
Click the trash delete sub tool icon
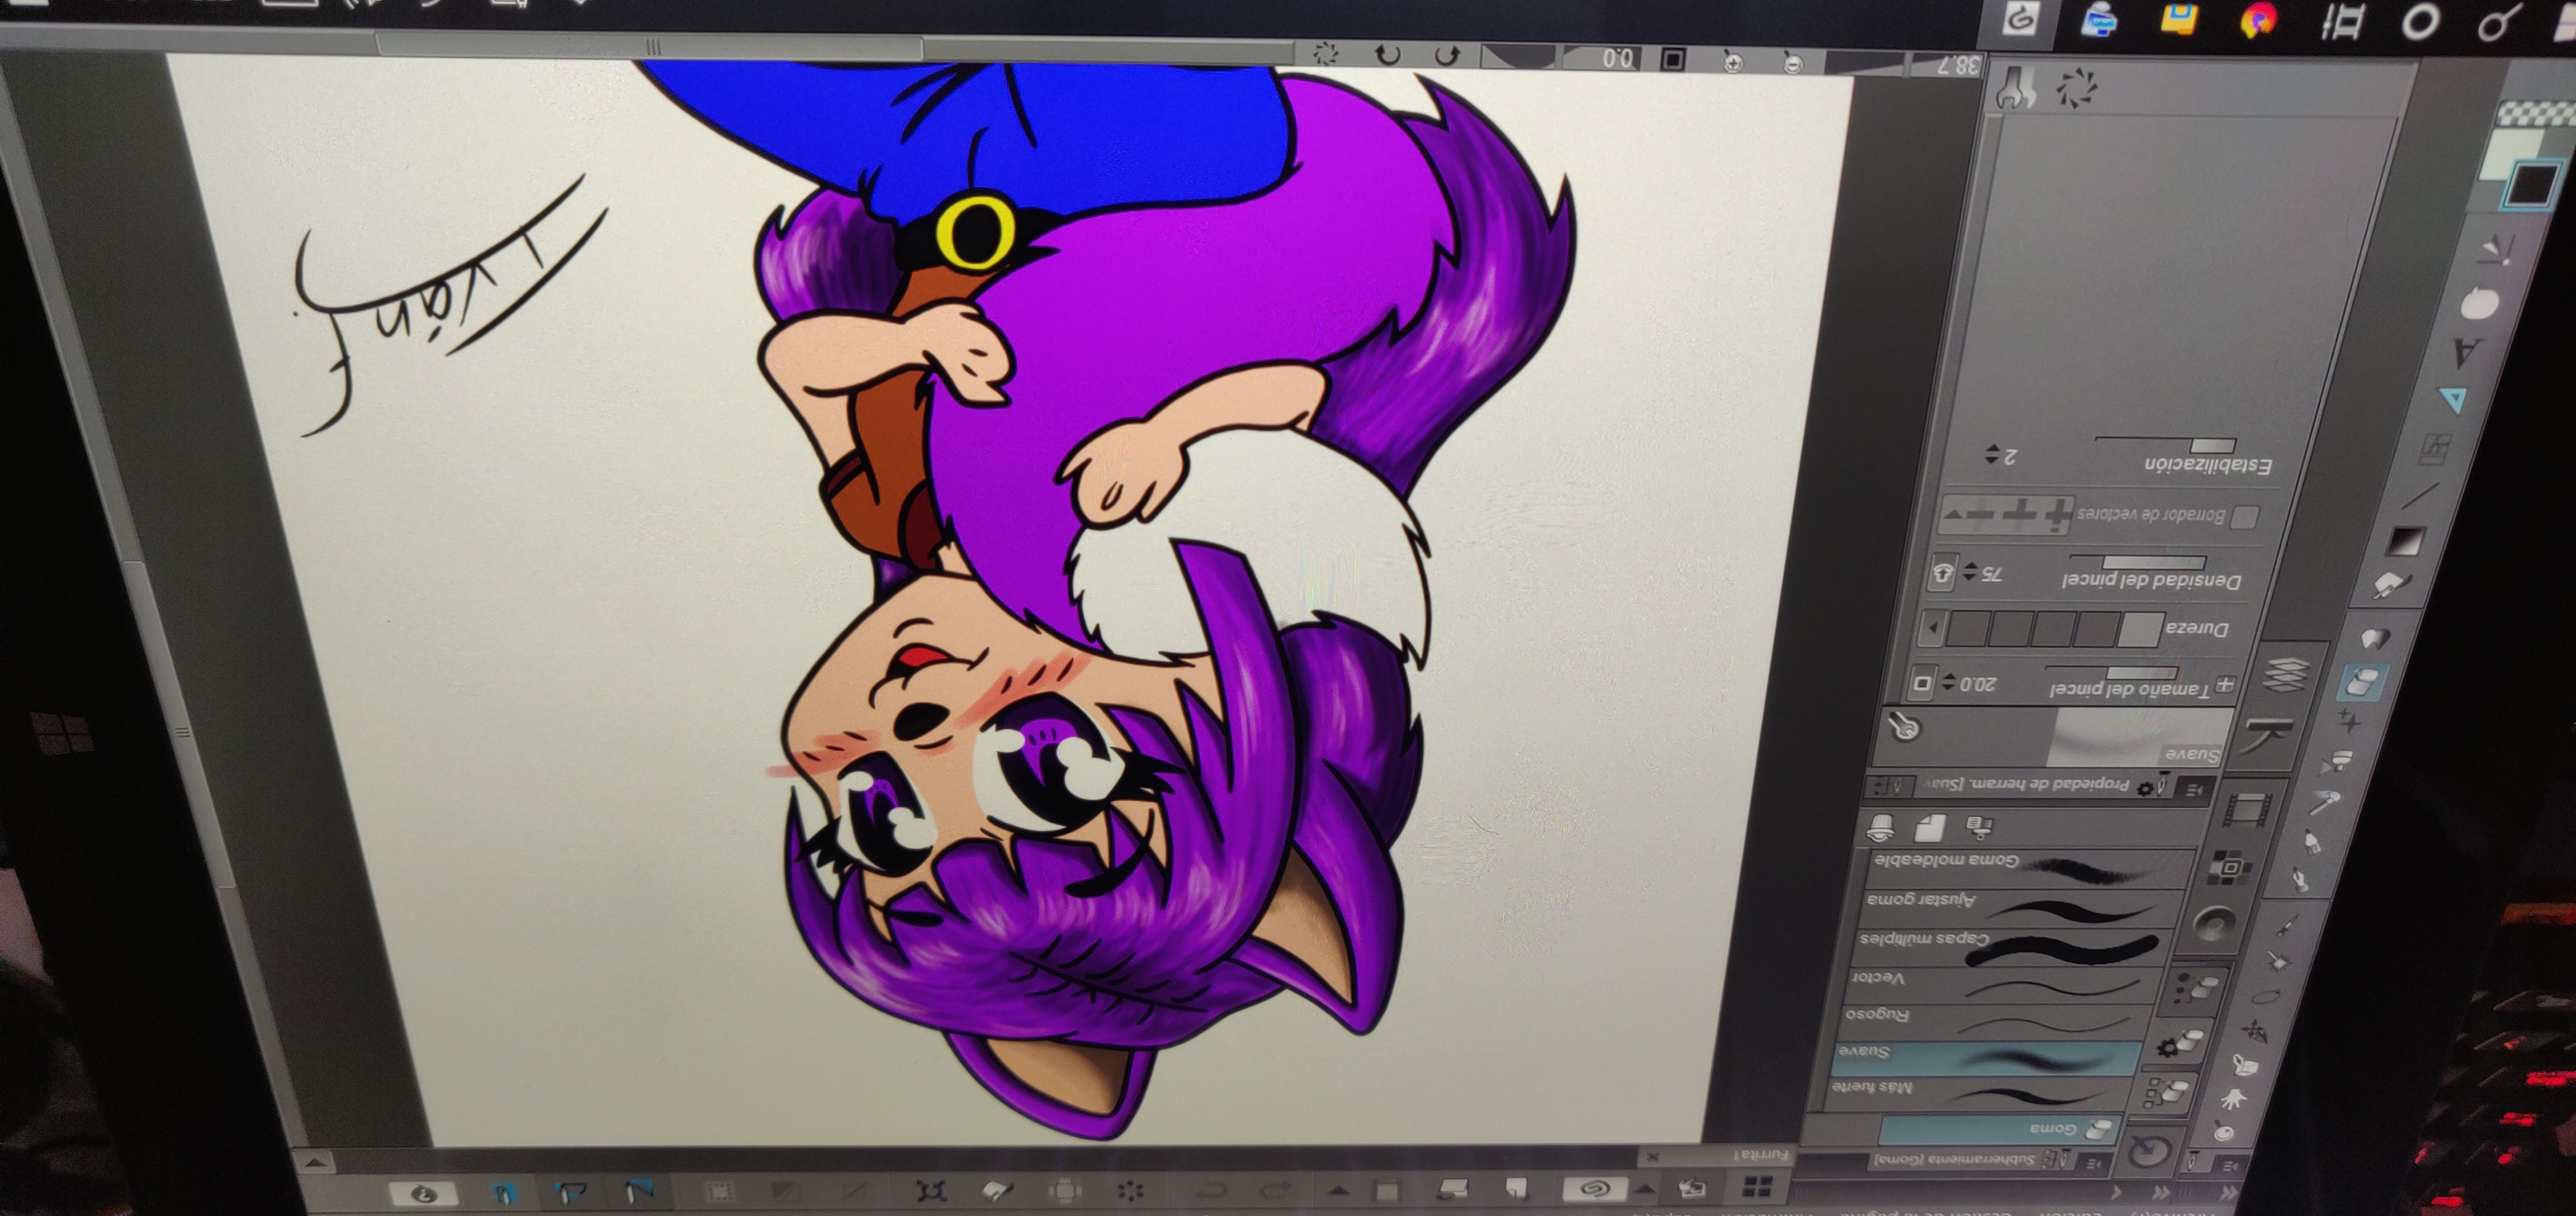1881,827
